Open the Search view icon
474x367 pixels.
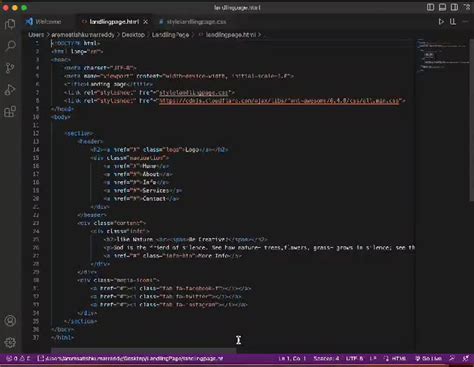pos(10,46)
